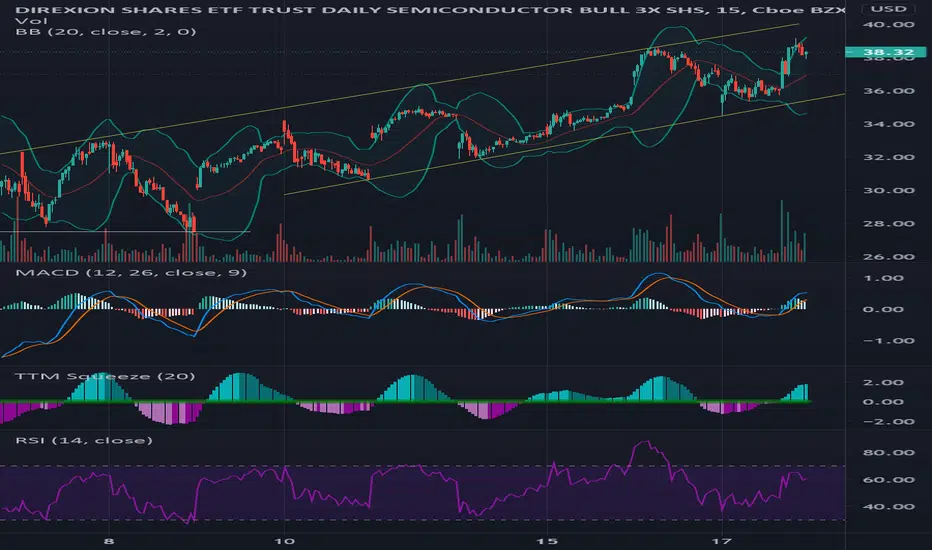Select the BB (20, close, 2, 0) legend
The height and width of the screenshot is (550, 932).
pyautogui.click(x=105, y=32)
